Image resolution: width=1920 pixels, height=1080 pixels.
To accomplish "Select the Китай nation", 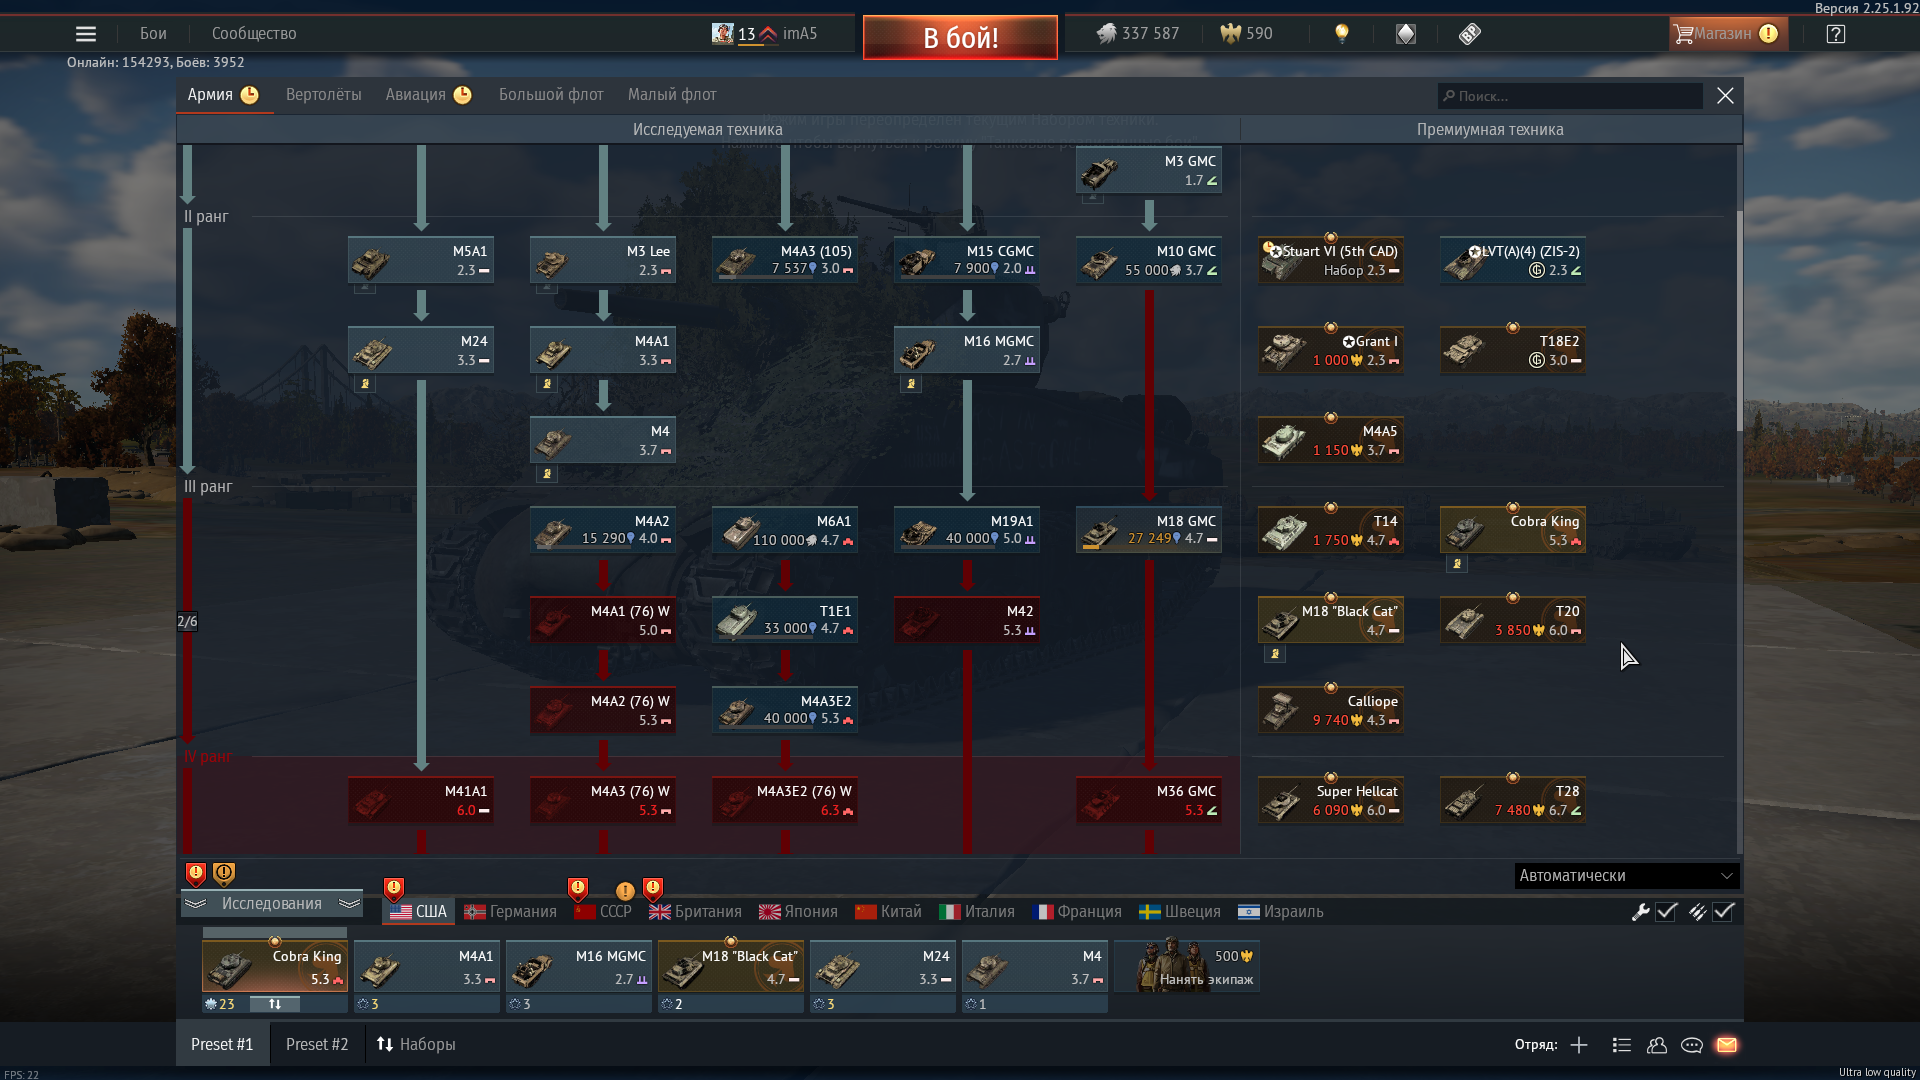I will (x=888, y=912).
